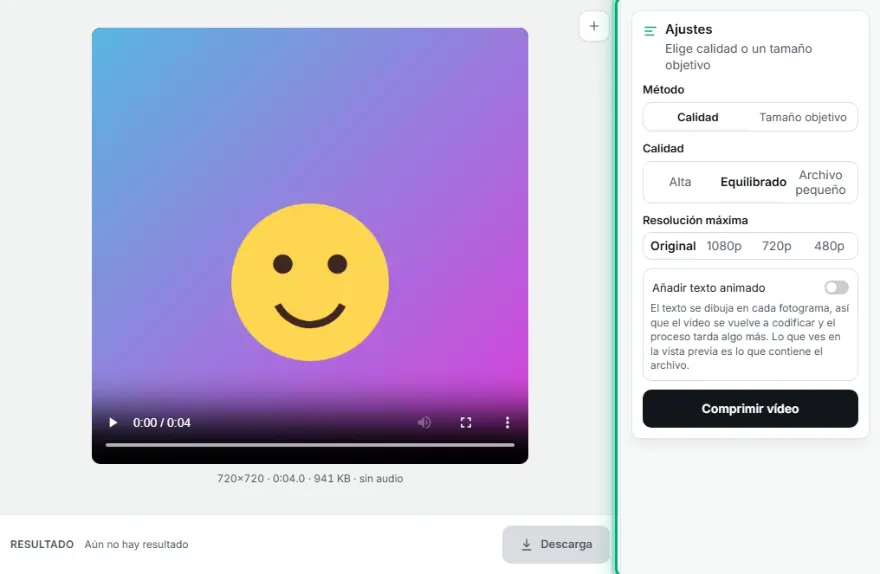Choose Equilibrado quality
This screenshot has width=880, height=574.
pyautogui.click(x=753, y=182)
